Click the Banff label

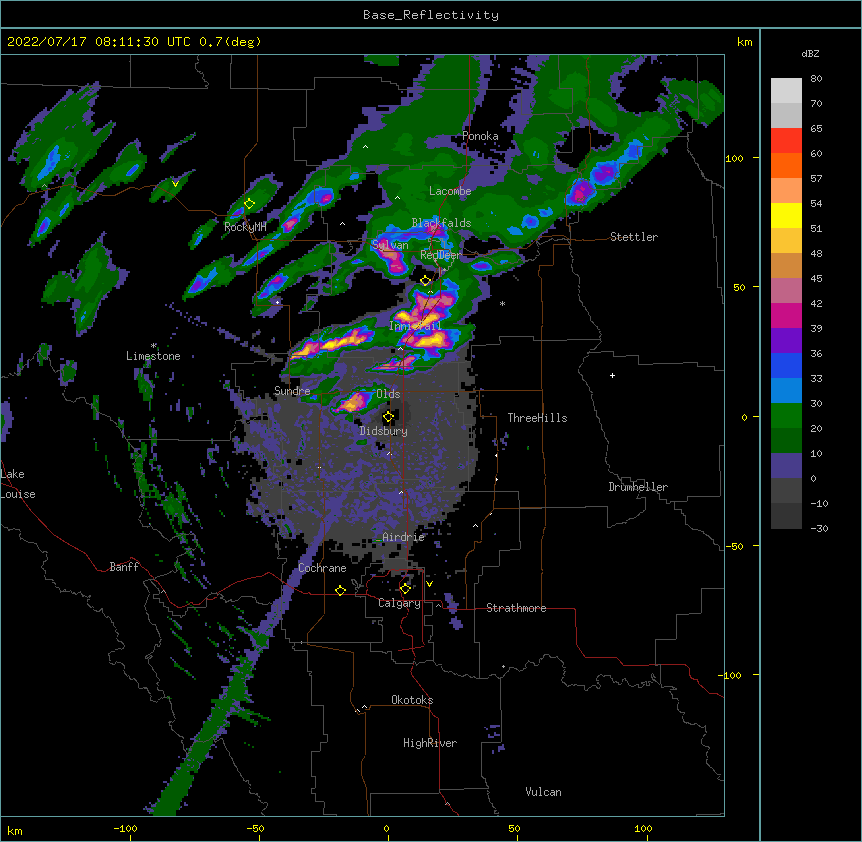124,567
